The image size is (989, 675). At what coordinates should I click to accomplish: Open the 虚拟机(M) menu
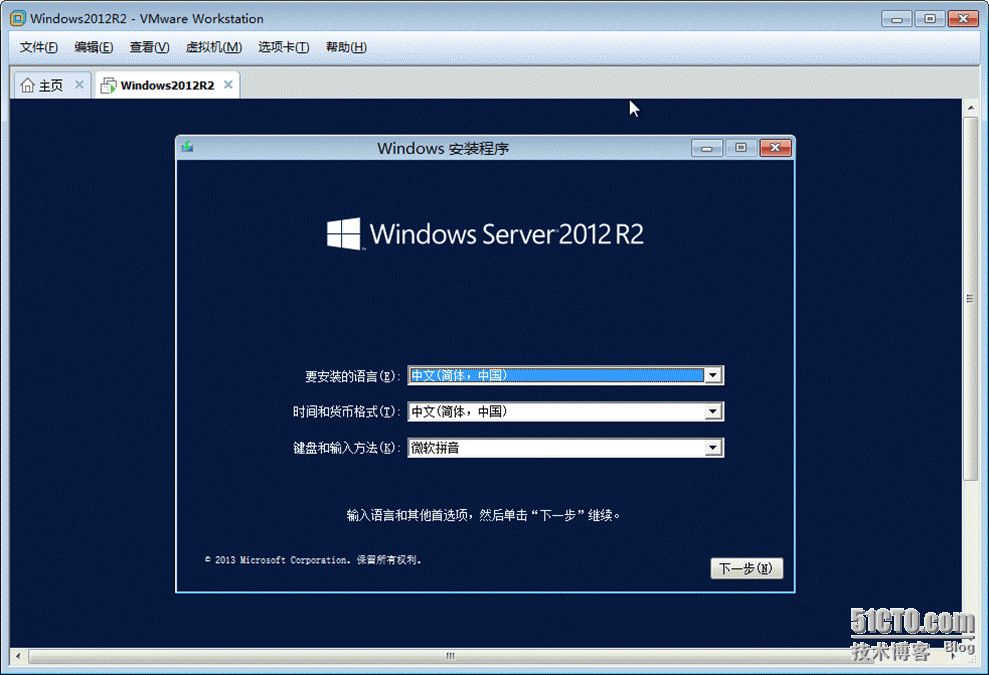pos(213,47)
